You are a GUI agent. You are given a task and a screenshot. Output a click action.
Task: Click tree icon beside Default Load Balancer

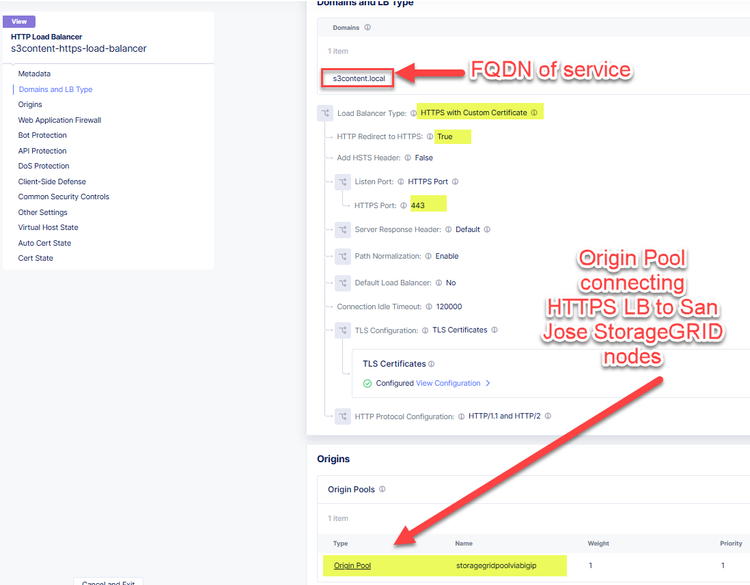point(343,283)
